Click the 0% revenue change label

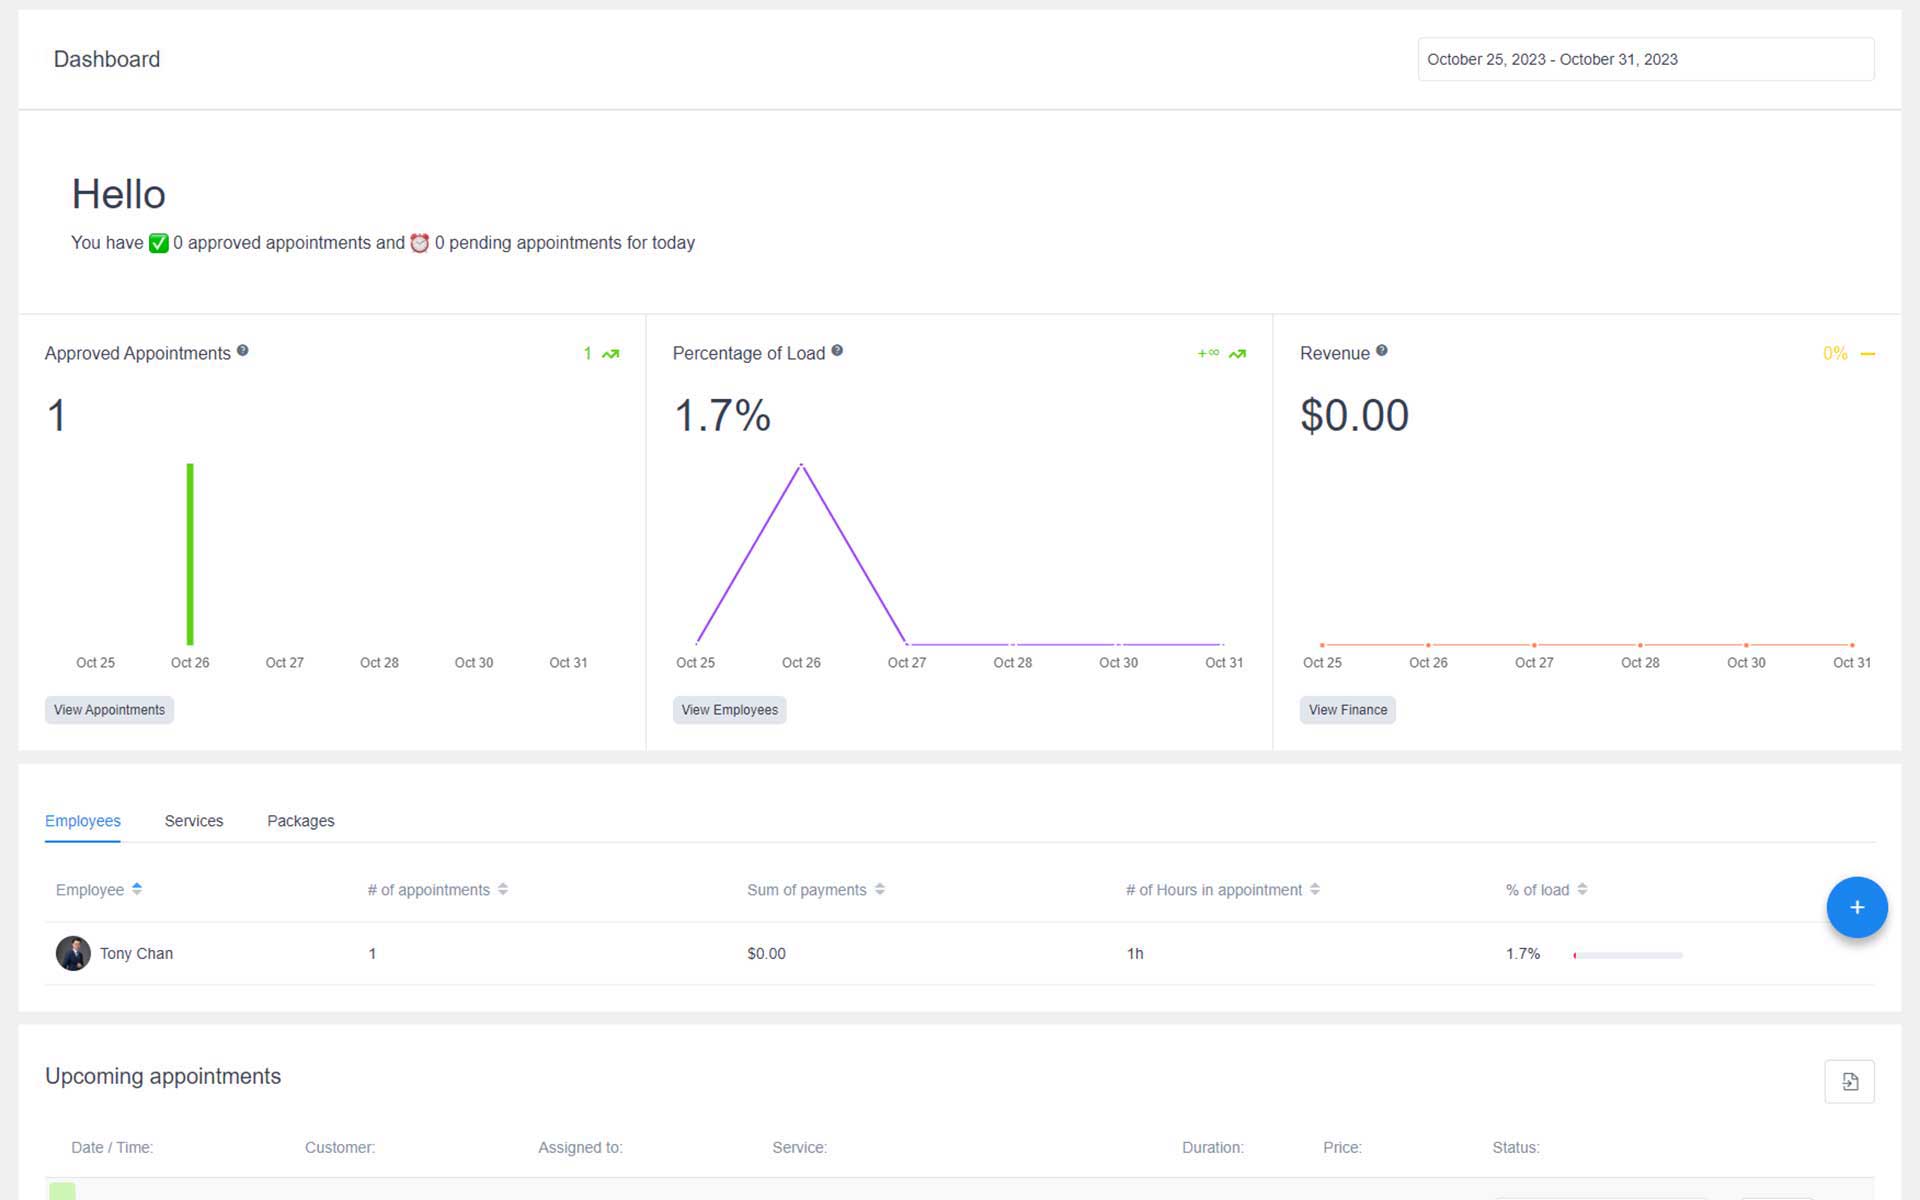point(1834,353)
